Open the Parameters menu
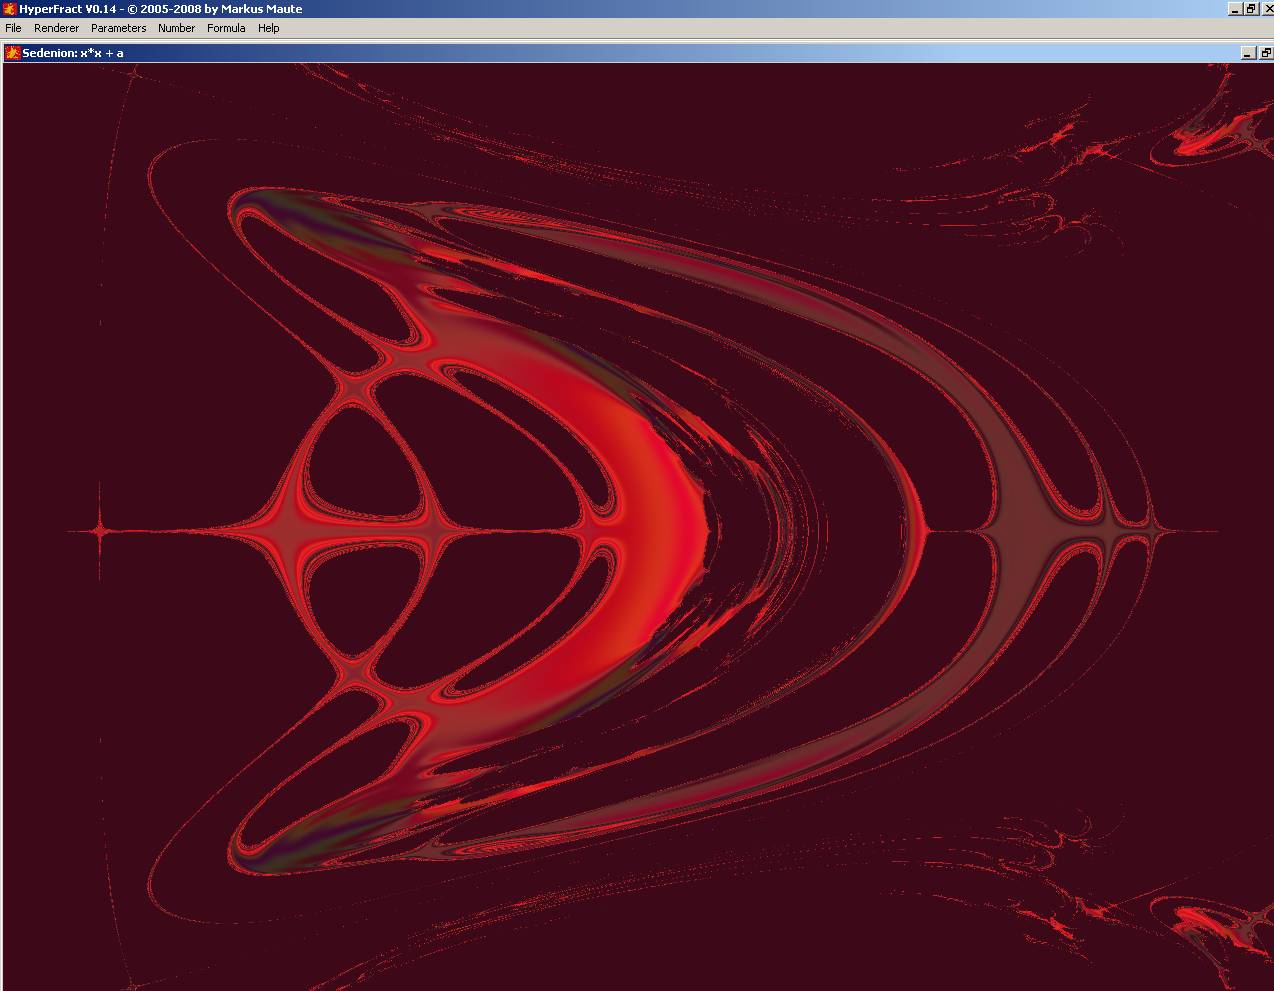 118,28
